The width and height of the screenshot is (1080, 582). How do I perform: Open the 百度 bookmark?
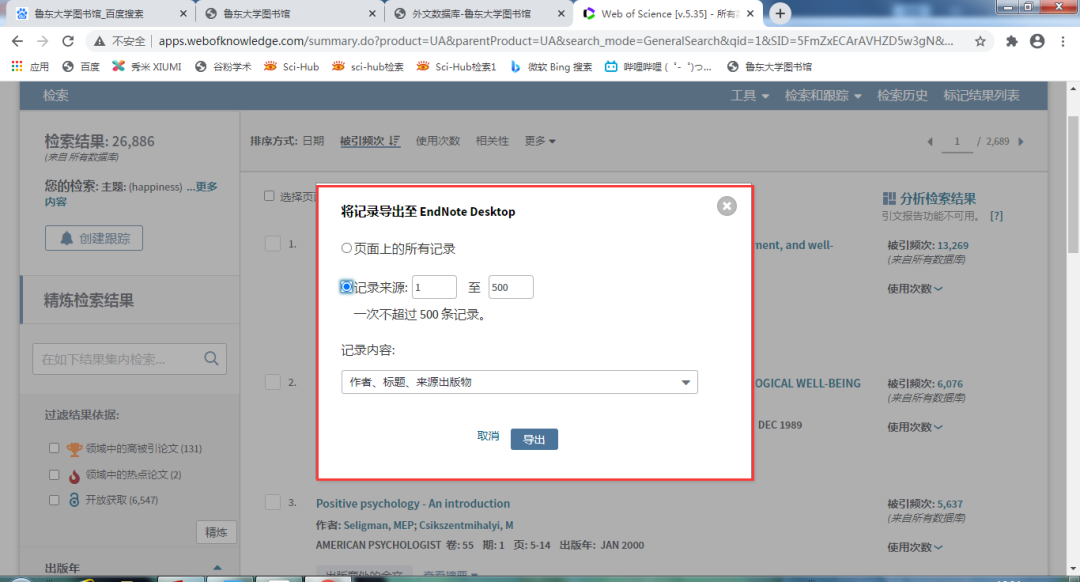tap(81, 67)
